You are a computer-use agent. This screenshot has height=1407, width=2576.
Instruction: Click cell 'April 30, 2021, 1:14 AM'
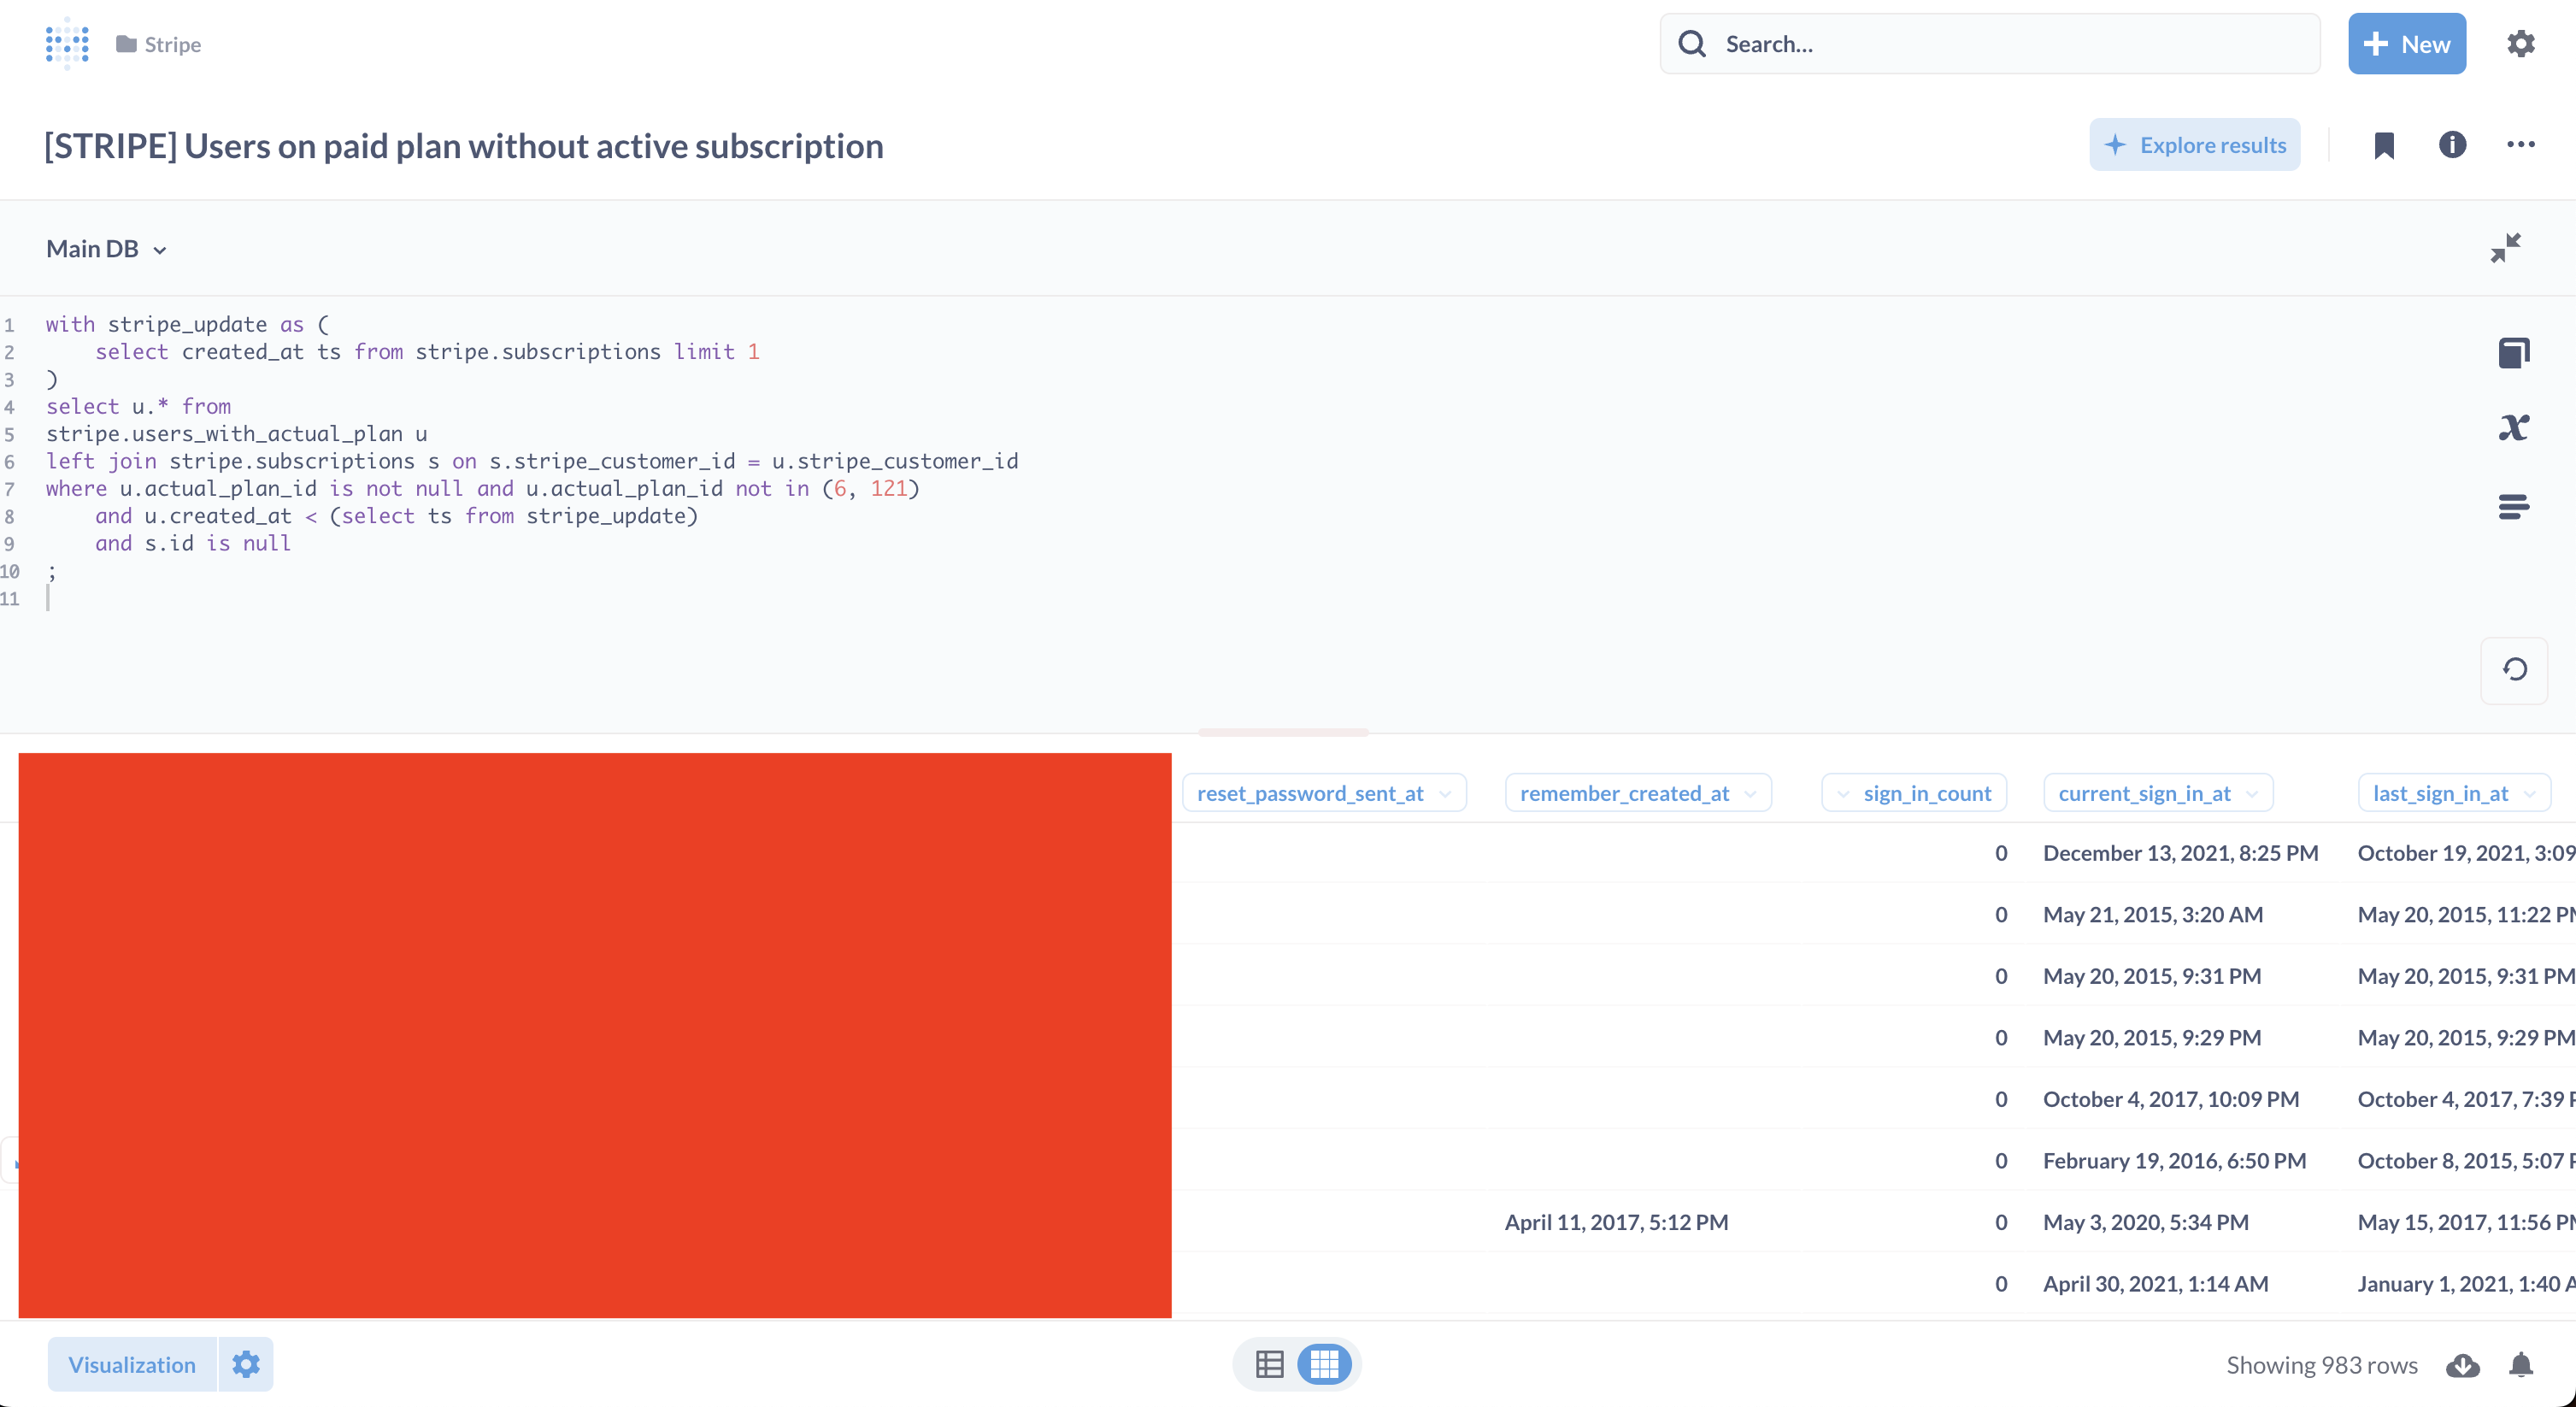pos(2155,1284)
